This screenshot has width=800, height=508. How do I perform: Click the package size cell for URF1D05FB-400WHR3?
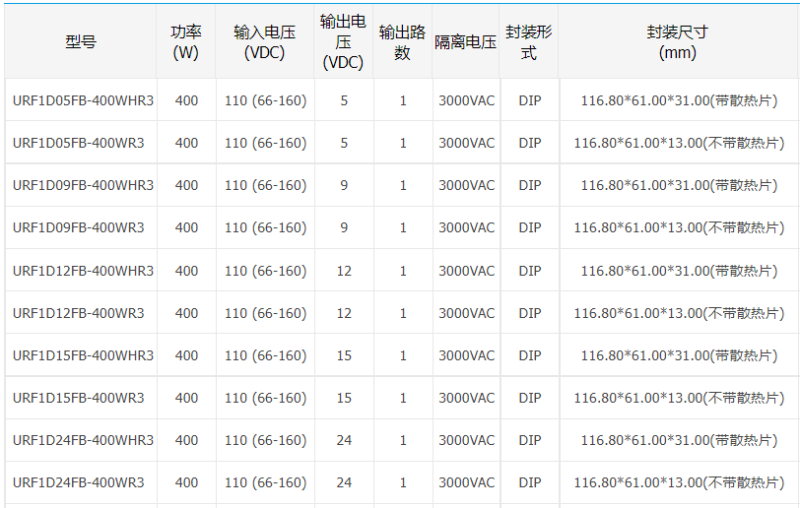click(x=678, y=101)
